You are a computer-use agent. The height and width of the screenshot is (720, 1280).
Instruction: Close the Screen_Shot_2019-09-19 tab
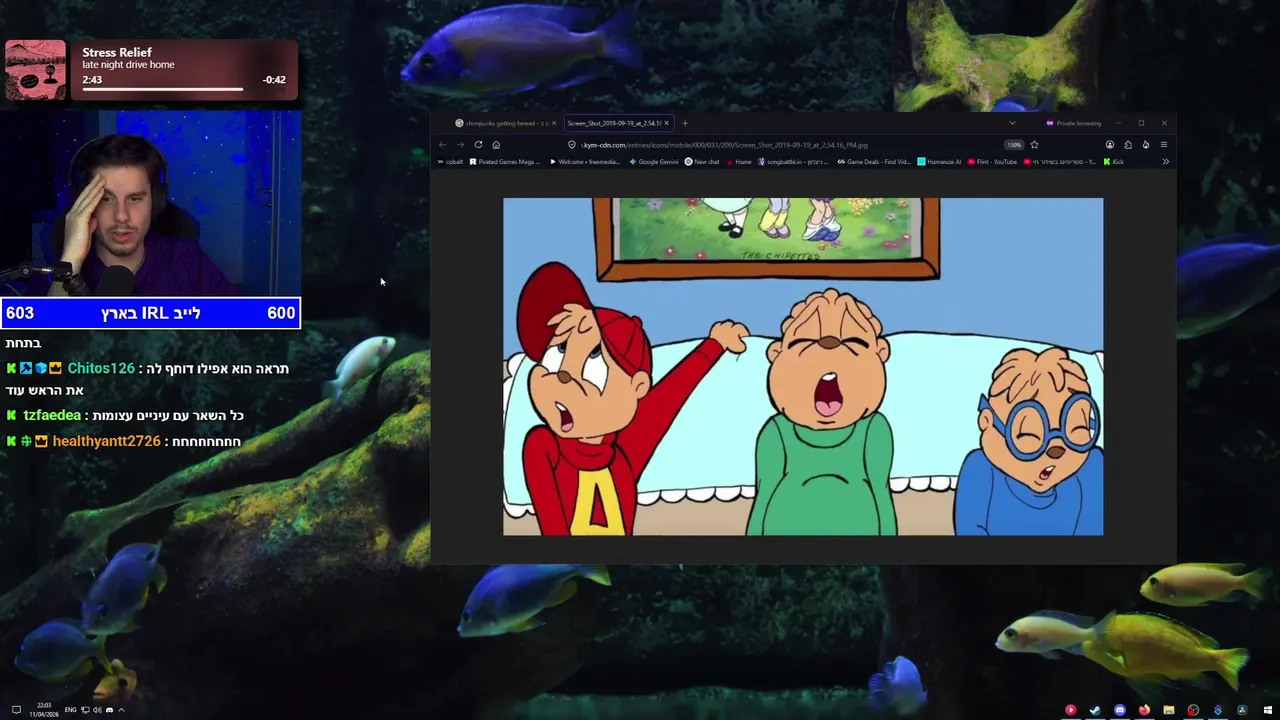click(666, 123)
